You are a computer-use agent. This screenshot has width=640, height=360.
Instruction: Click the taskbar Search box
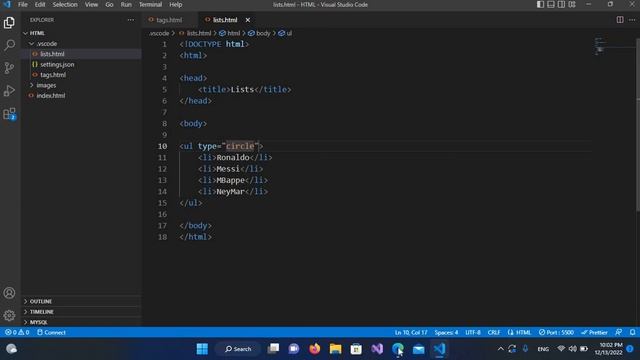pos(238,349)
